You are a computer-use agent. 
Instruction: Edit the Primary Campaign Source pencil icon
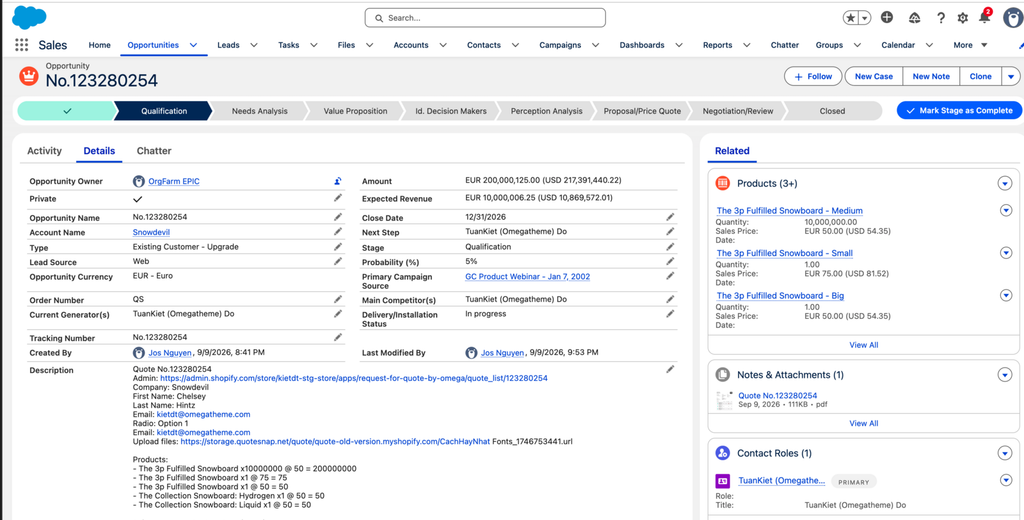(x=670, y=276)
